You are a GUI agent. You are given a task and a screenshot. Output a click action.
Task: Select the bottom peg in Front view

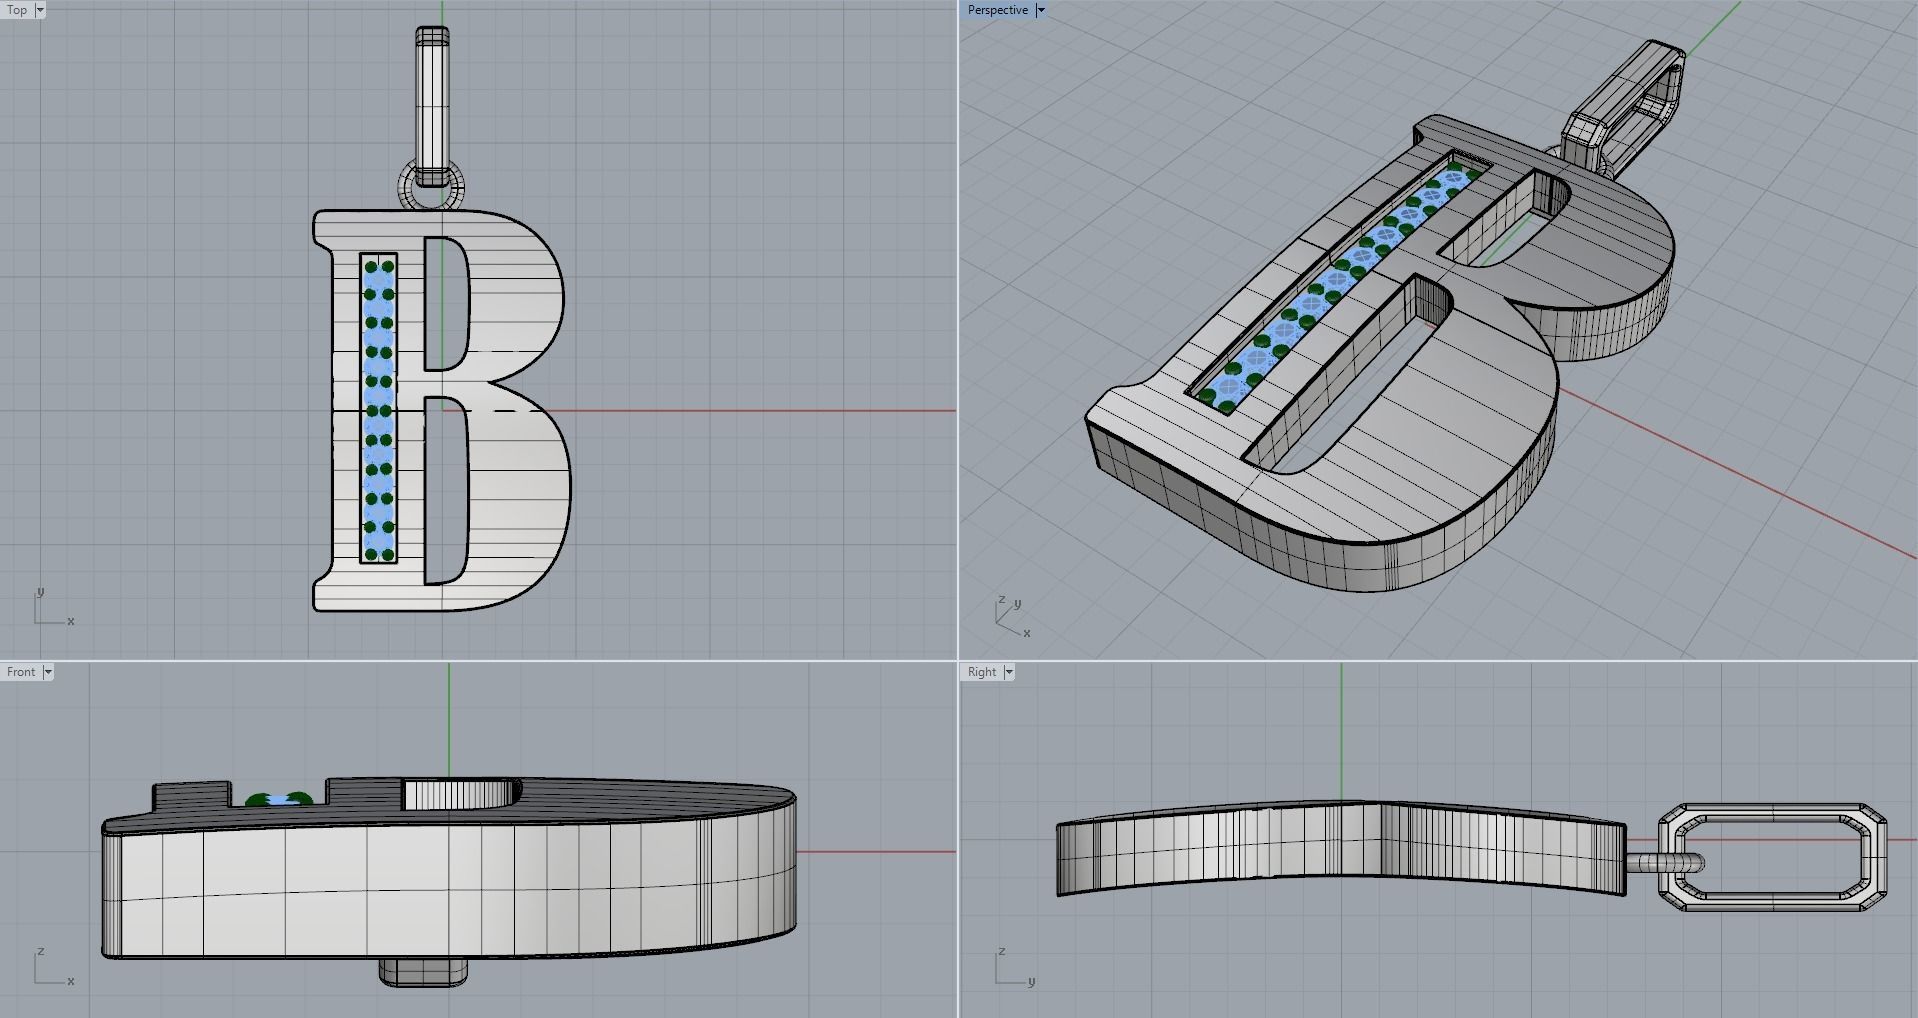tap(424, 972)
